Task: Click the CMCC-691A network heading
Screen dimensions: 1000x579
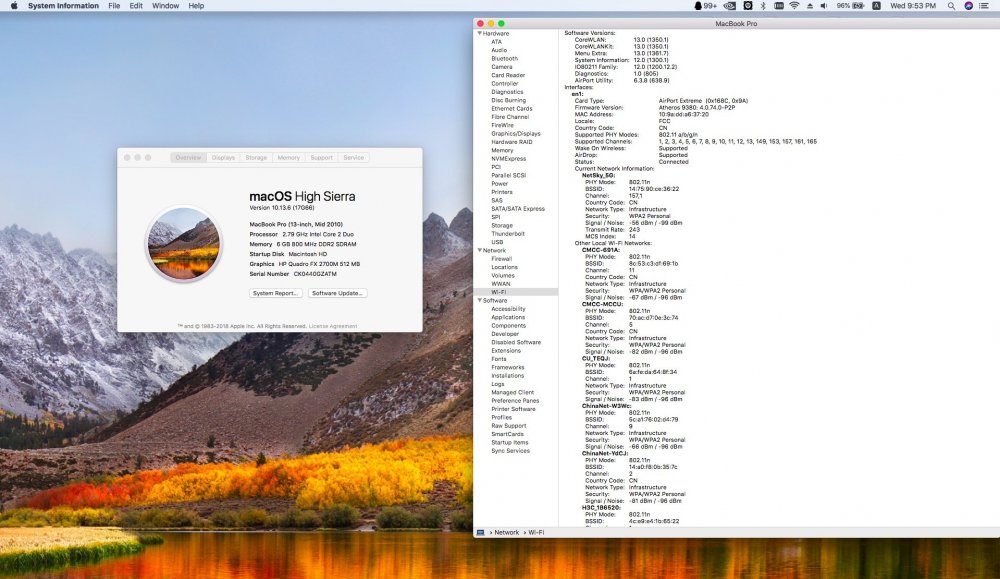Action: click(x=600, y=250)
